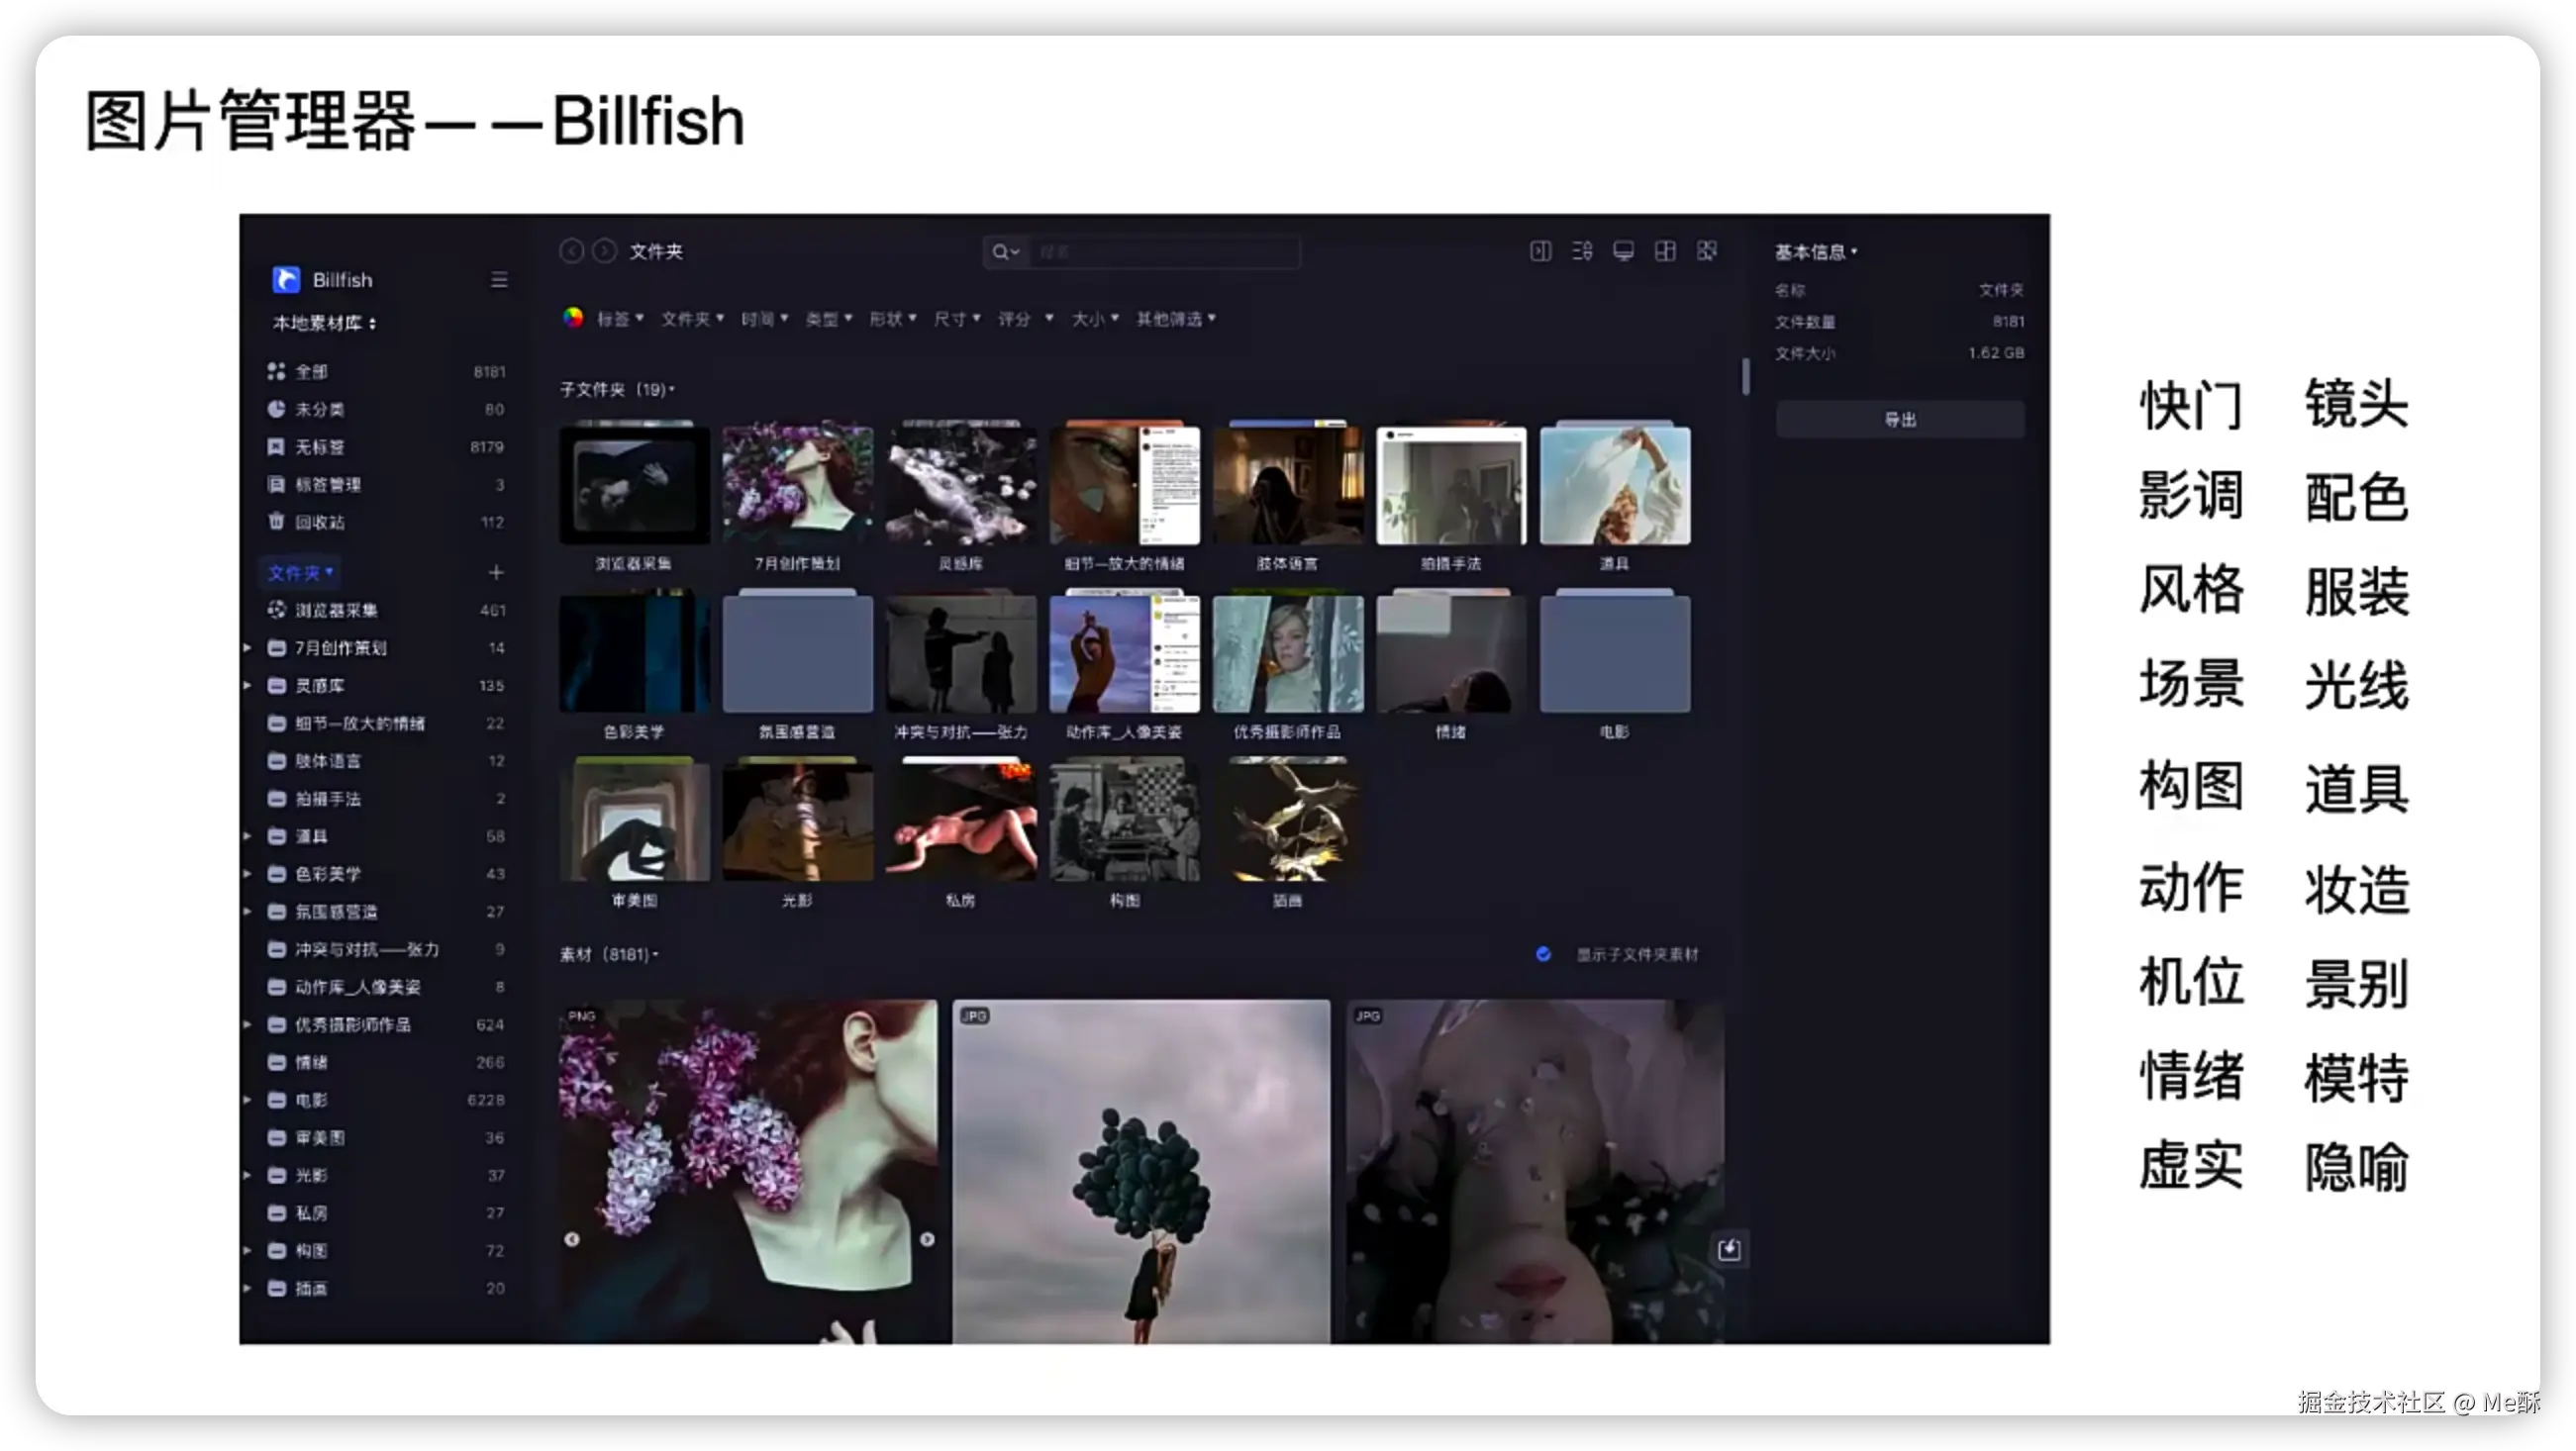Click the sort order list icon
This screenshot has height=1451, width=2576.
1582,251
